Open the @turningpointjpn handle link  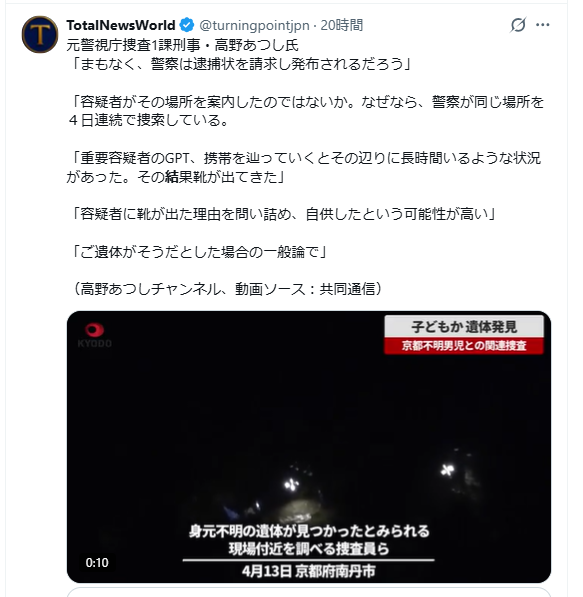click(x=254, y=25)
